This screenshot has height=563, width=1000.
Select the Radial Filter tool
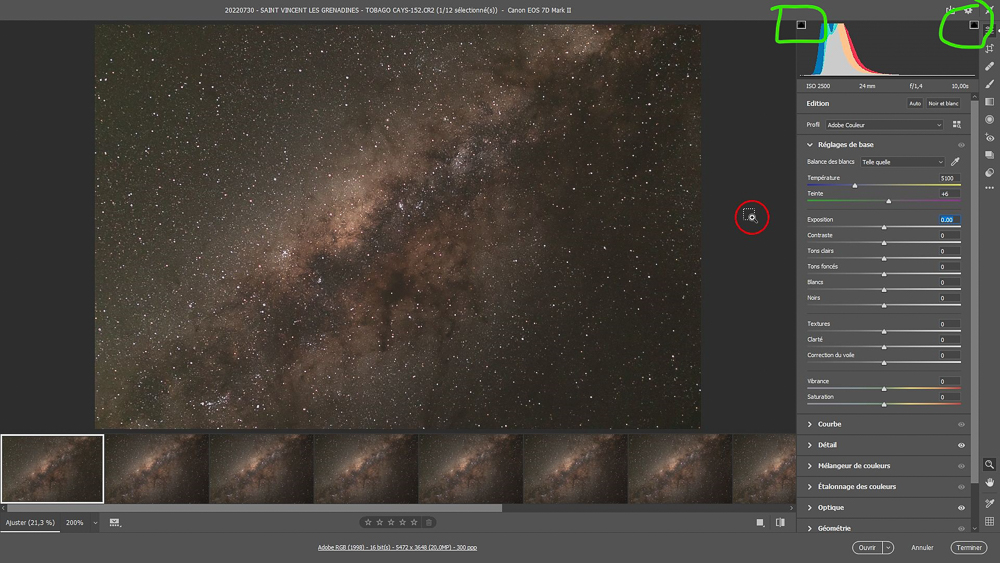(989, 120)
